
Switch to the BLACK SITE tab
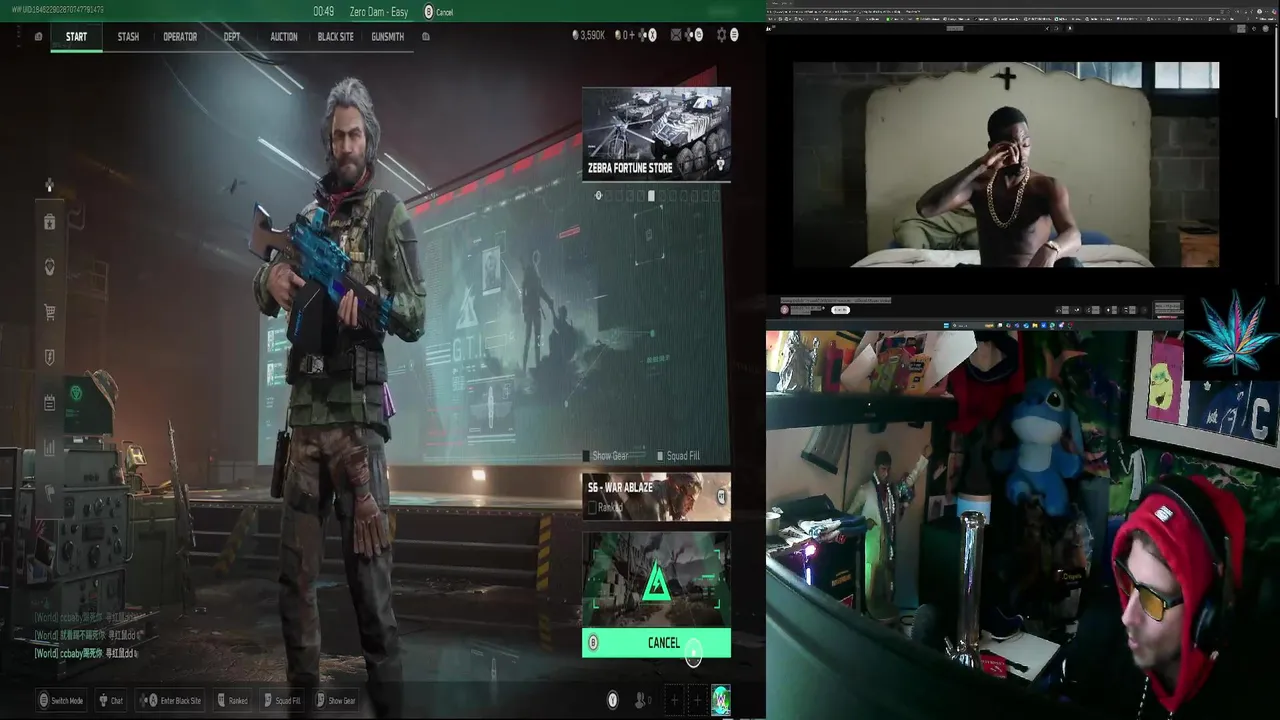[335, 37]
